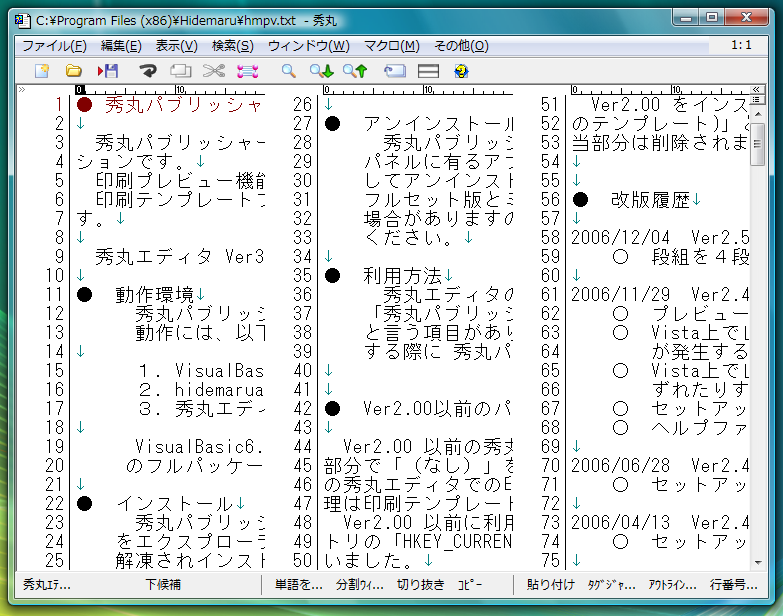Click line number 1 in gutter

pos(59,105)
